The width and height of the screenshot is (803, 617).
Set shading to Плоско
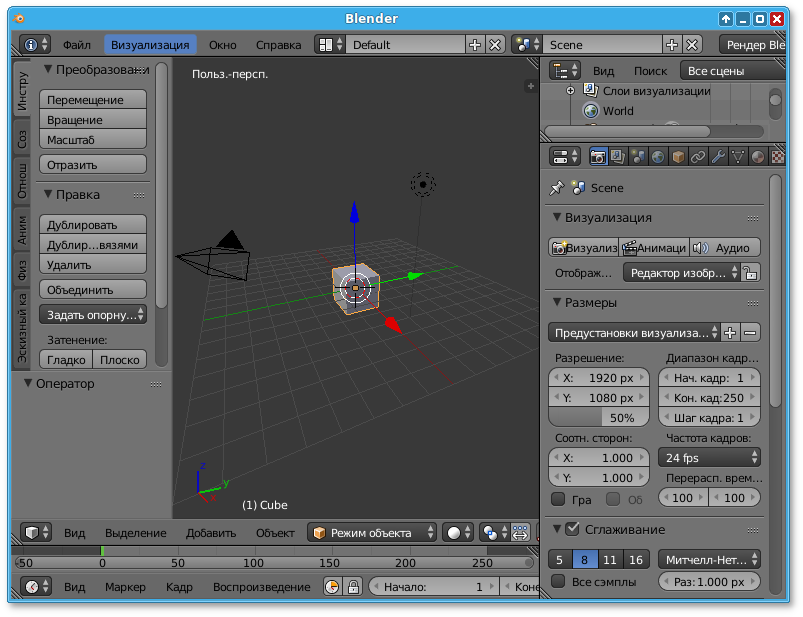[x=119, y=359]
